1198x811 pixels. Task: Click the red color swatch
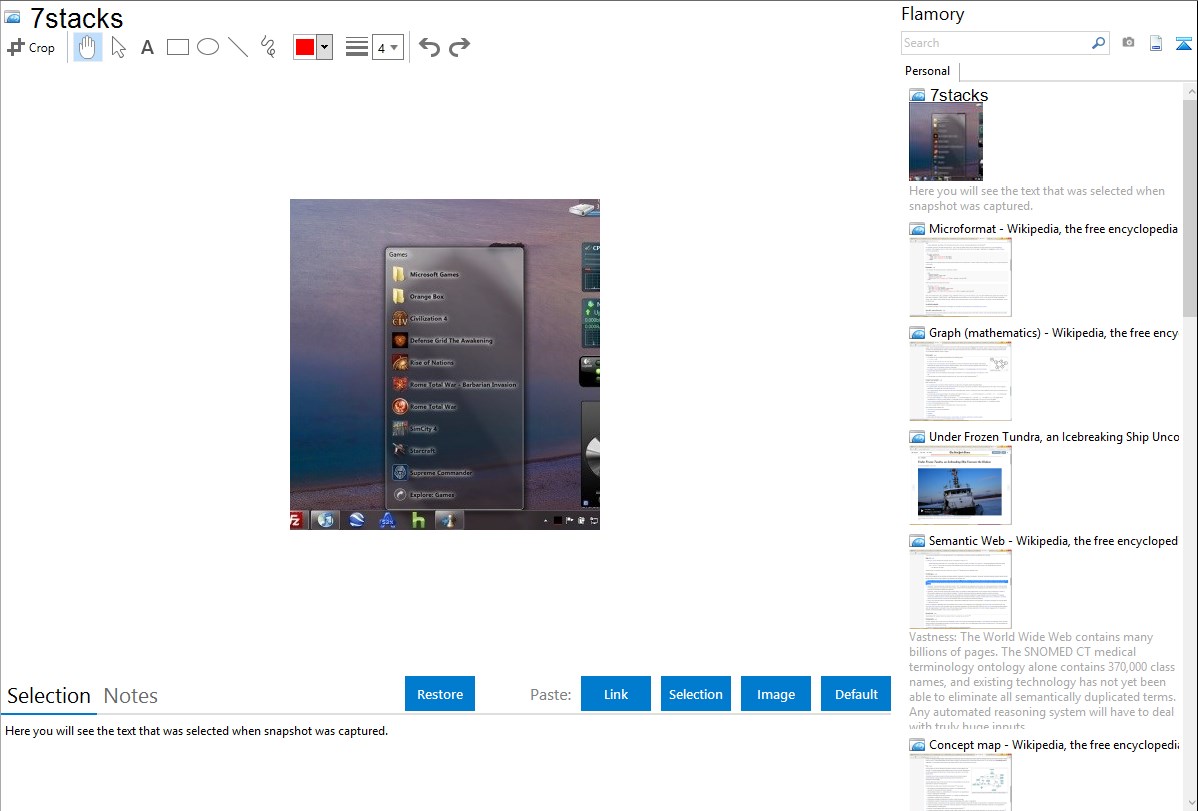(x=305, y=47)
